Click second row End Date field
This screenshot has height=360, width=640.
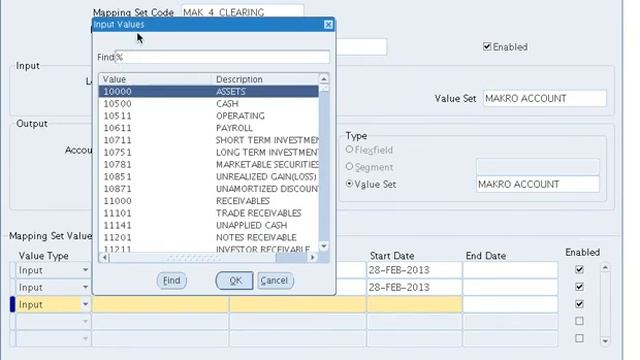(x=510, y=287)
